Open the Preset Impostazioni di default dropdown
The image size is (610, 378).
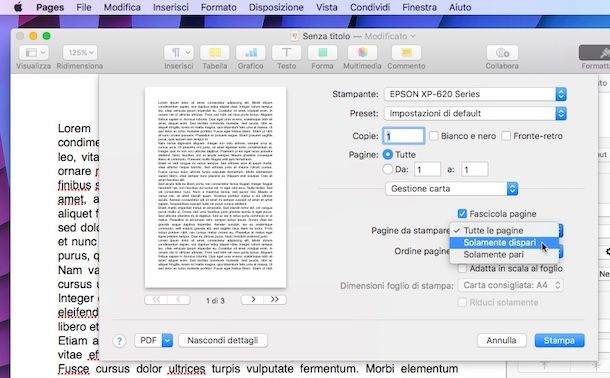click(475, 114)
